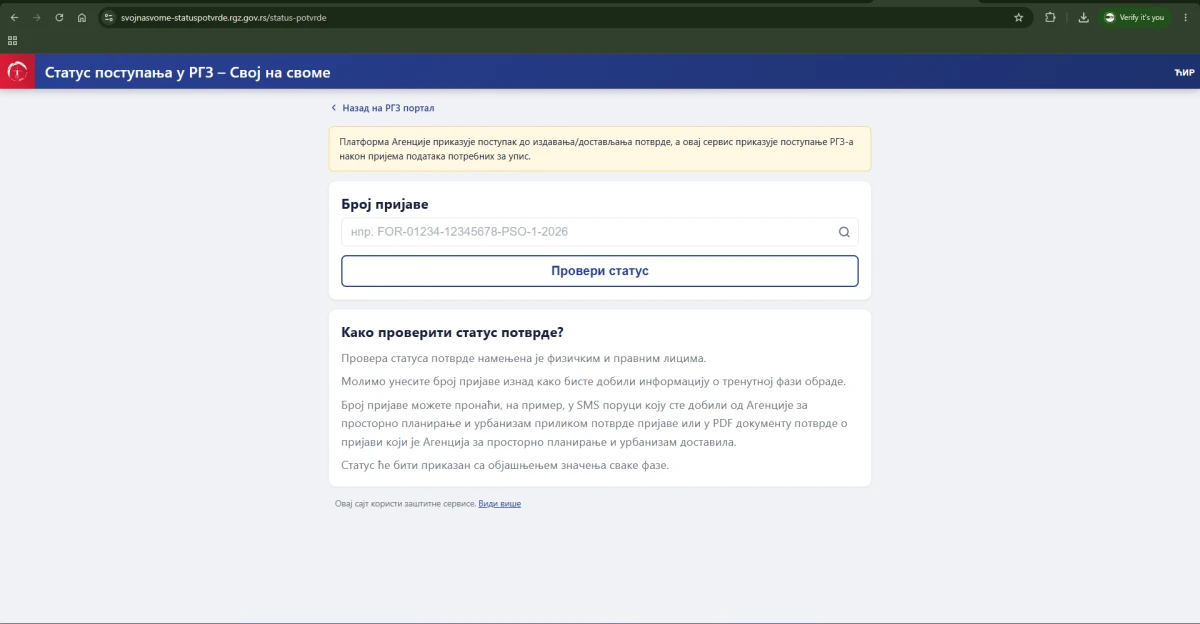Go back using the browser back arrow
1200x624 pixels.
pos(14,17)
